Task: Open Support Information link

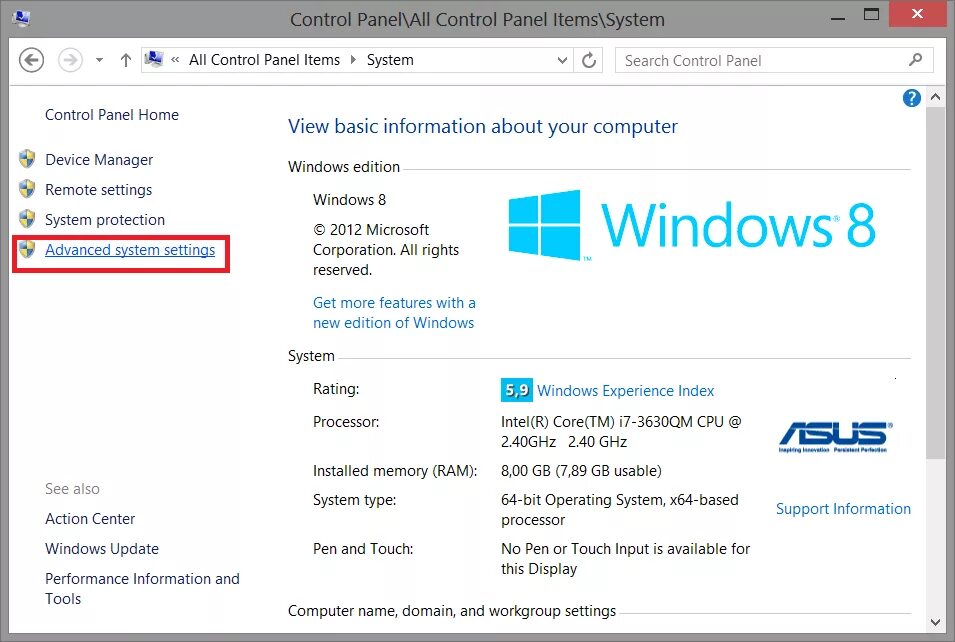Action: 843,509
